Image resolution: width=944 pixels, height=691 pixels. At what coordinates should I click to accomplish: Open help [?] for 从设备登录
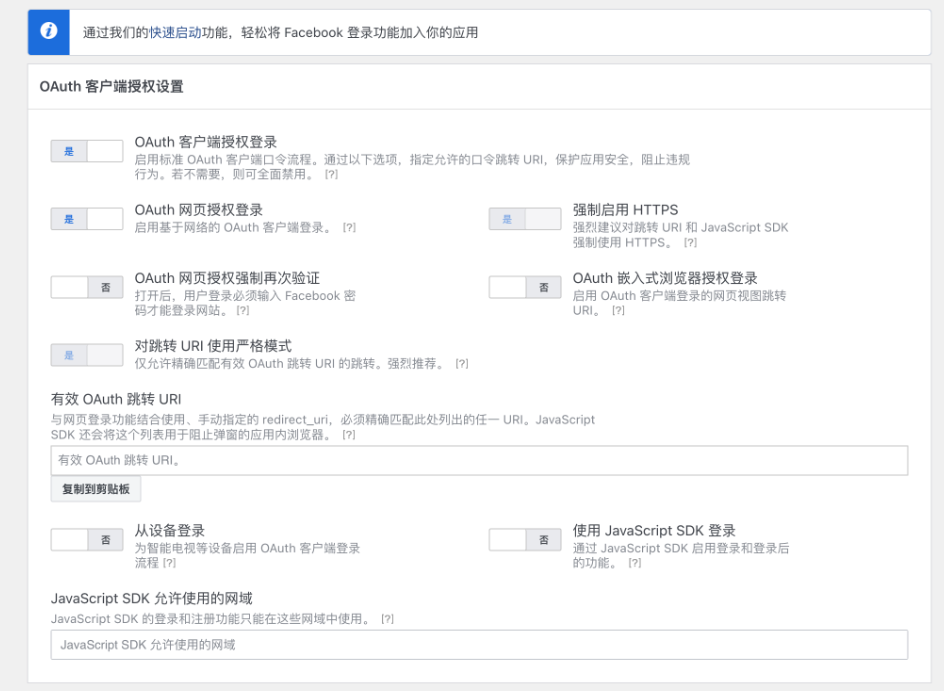pos(170,563)
